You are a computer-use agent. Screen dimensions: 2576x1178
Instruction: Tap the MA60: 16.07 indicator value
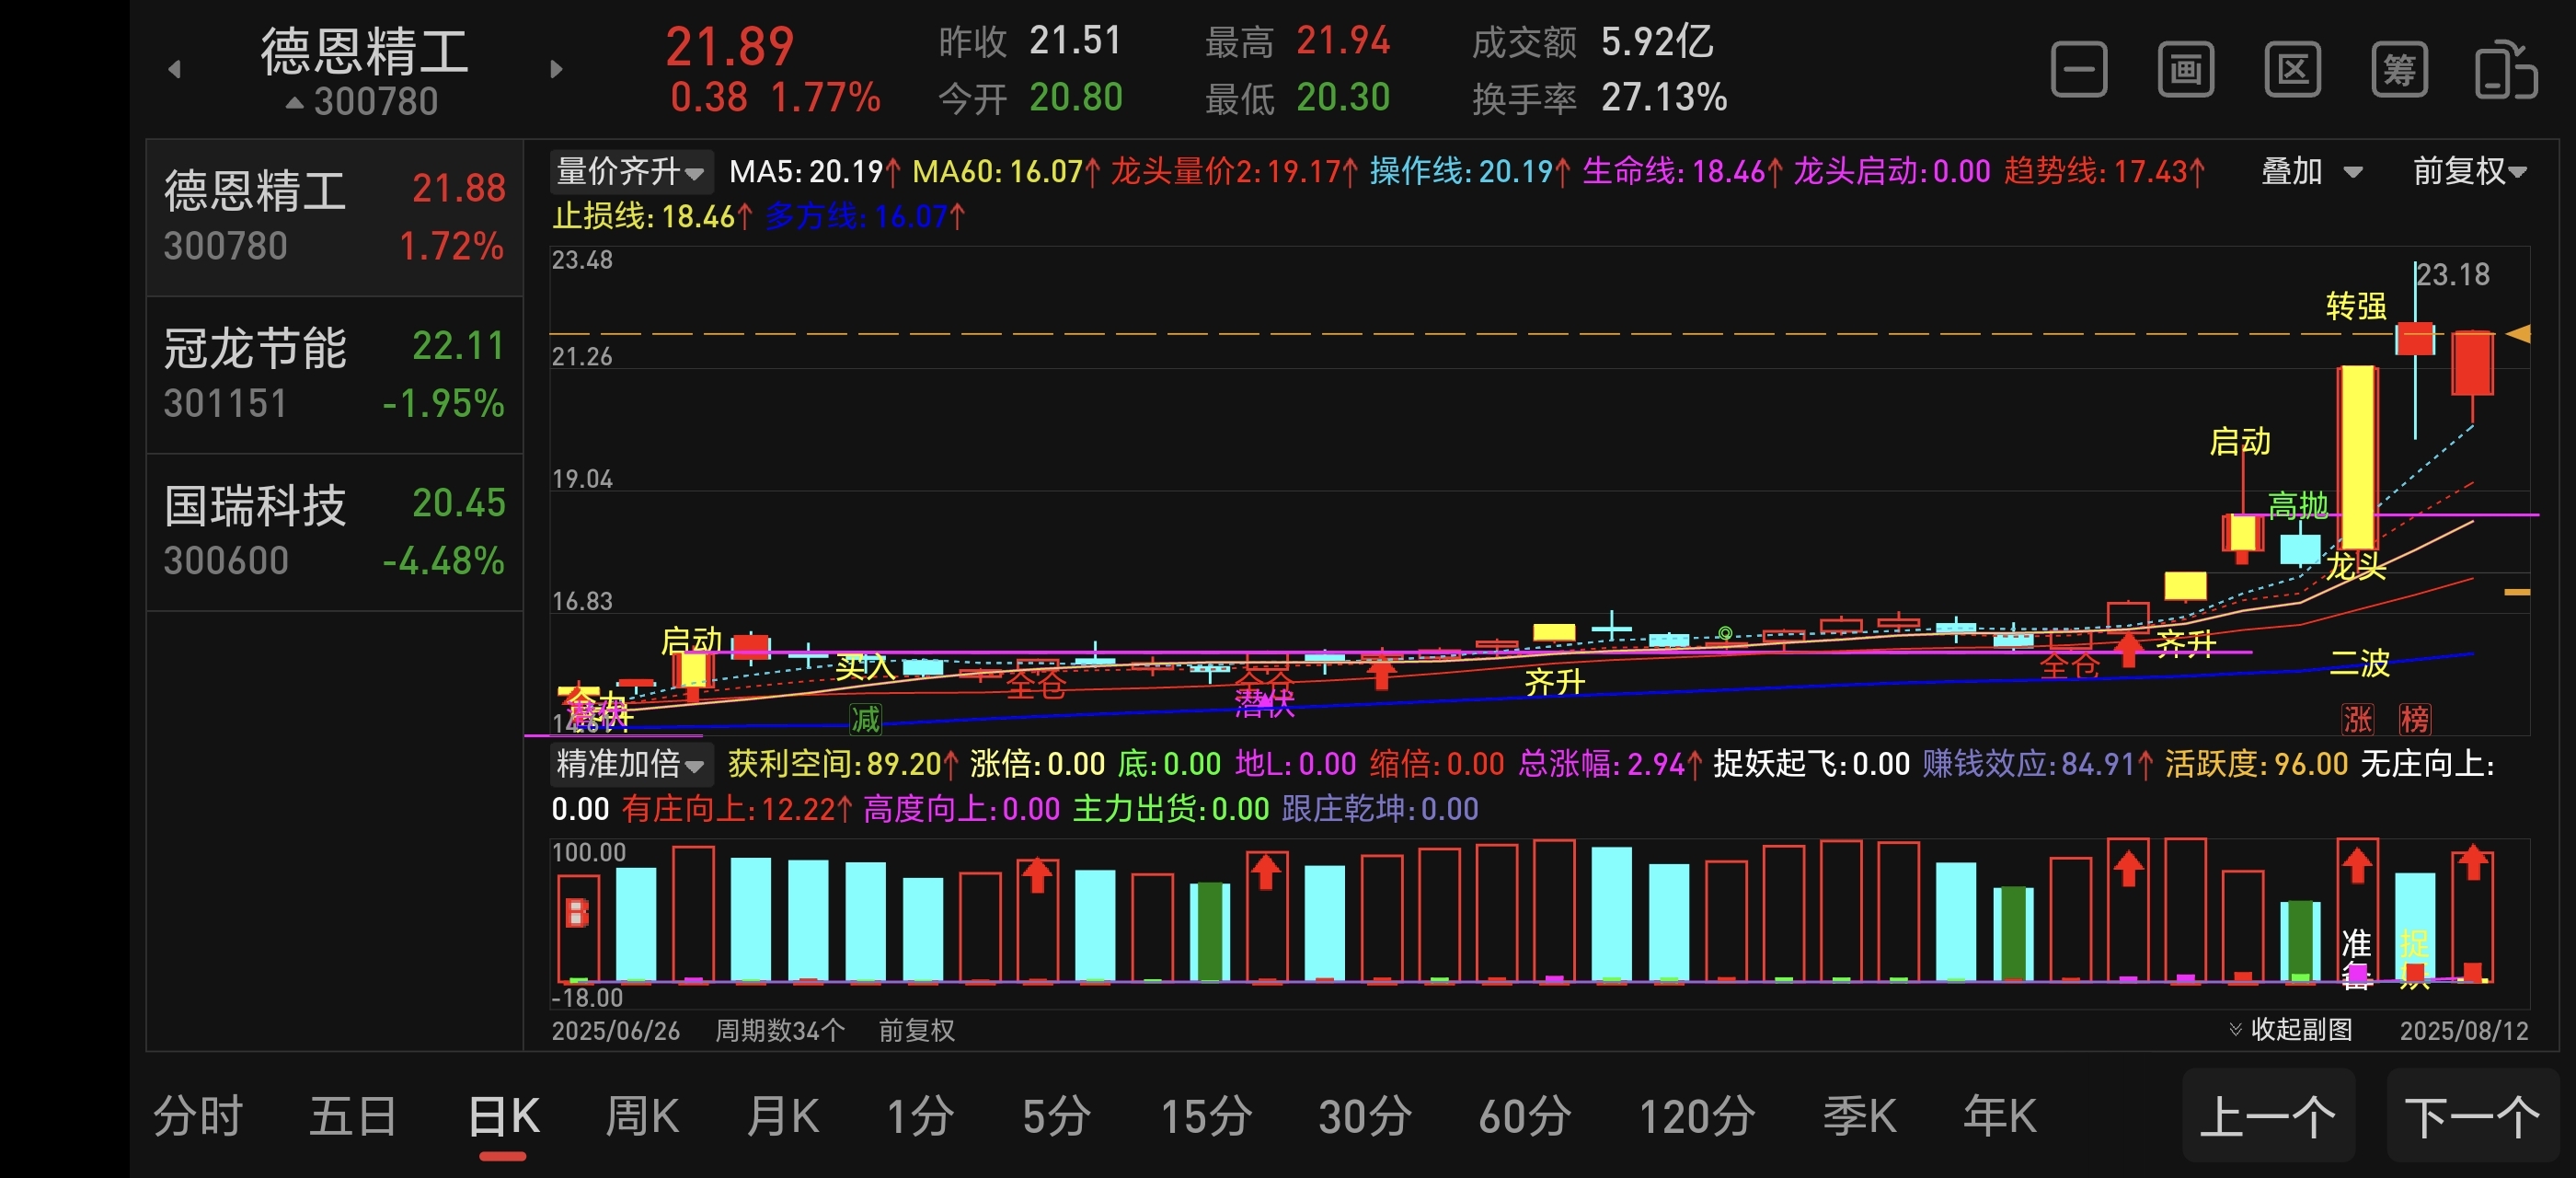pyautogui.click(x=1006, y=171)
